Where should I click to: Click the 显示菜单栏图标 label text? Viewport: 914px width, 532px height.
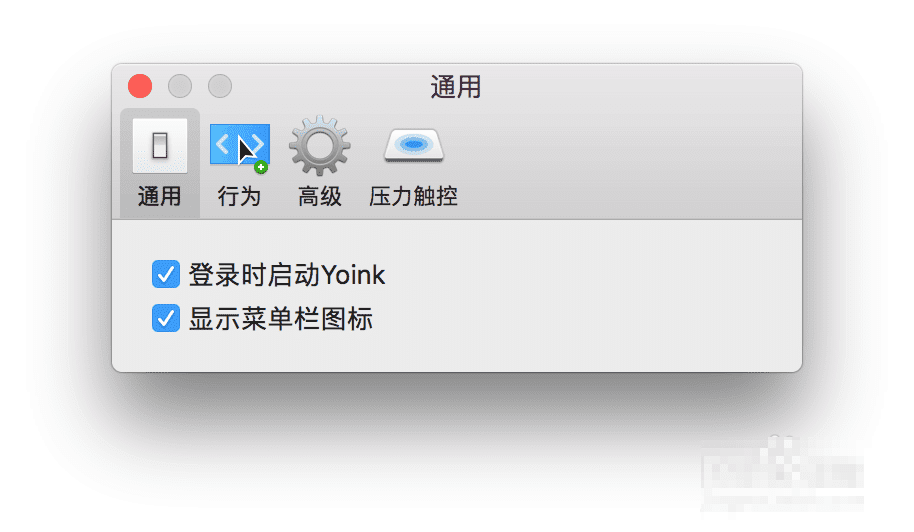coord(280,319)
